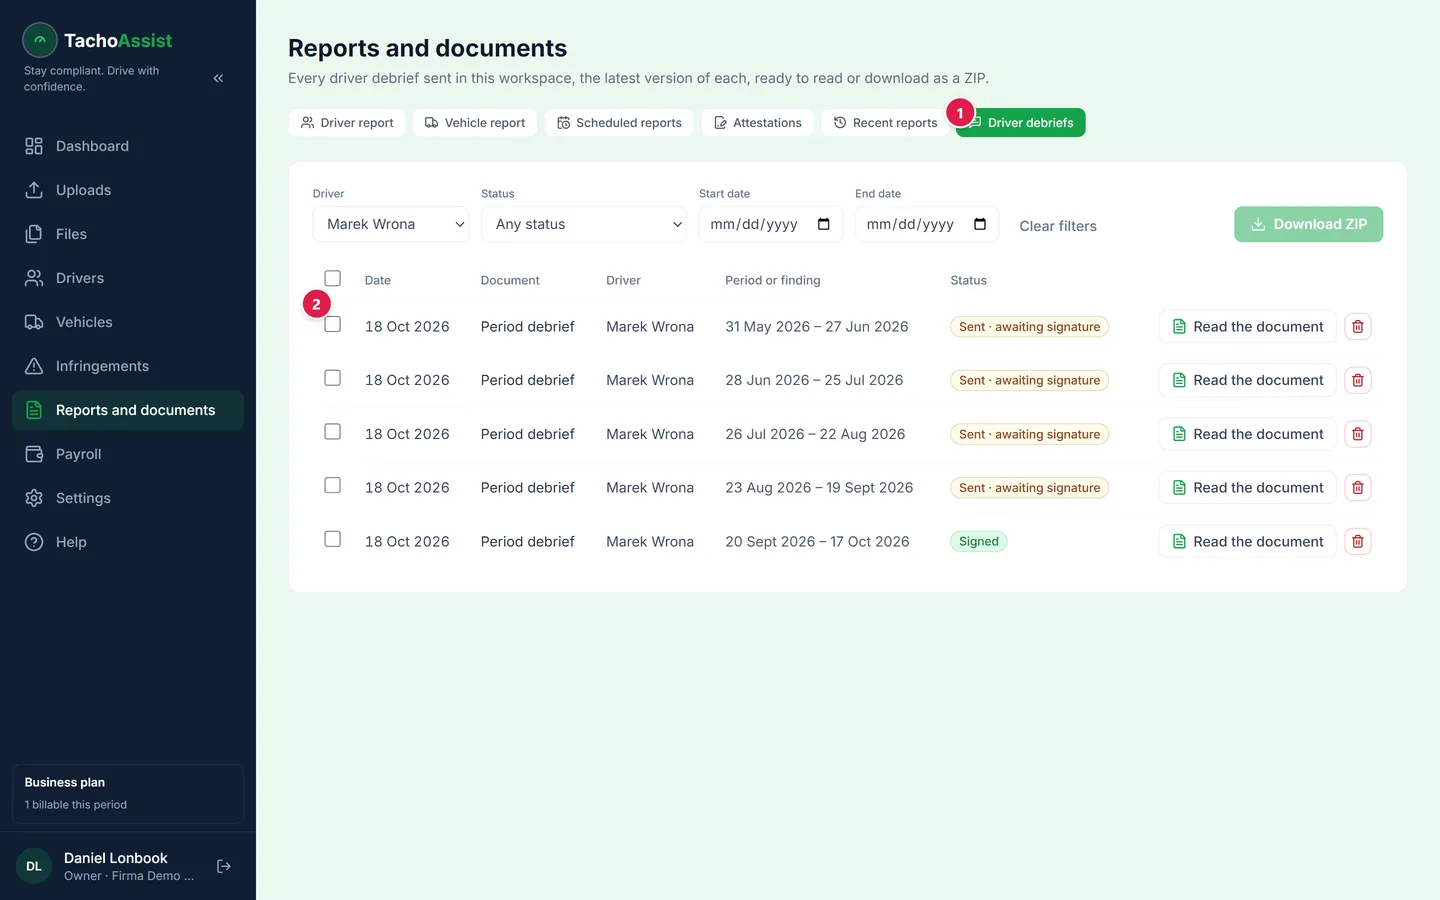Collapse the sidebar with the double-chevron icon
1440x900 pixels.
tap(218, 78)
